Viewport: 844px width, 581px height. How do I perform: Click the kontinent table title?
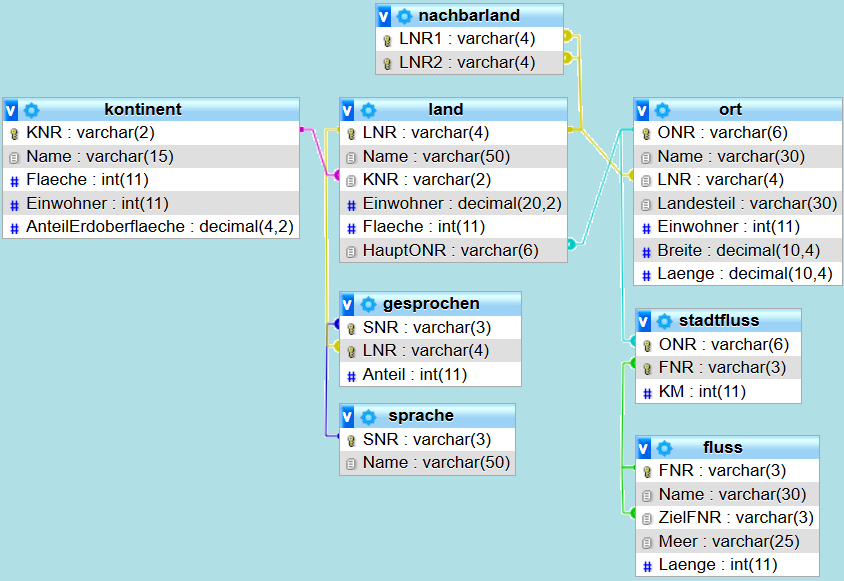(142, 109)
